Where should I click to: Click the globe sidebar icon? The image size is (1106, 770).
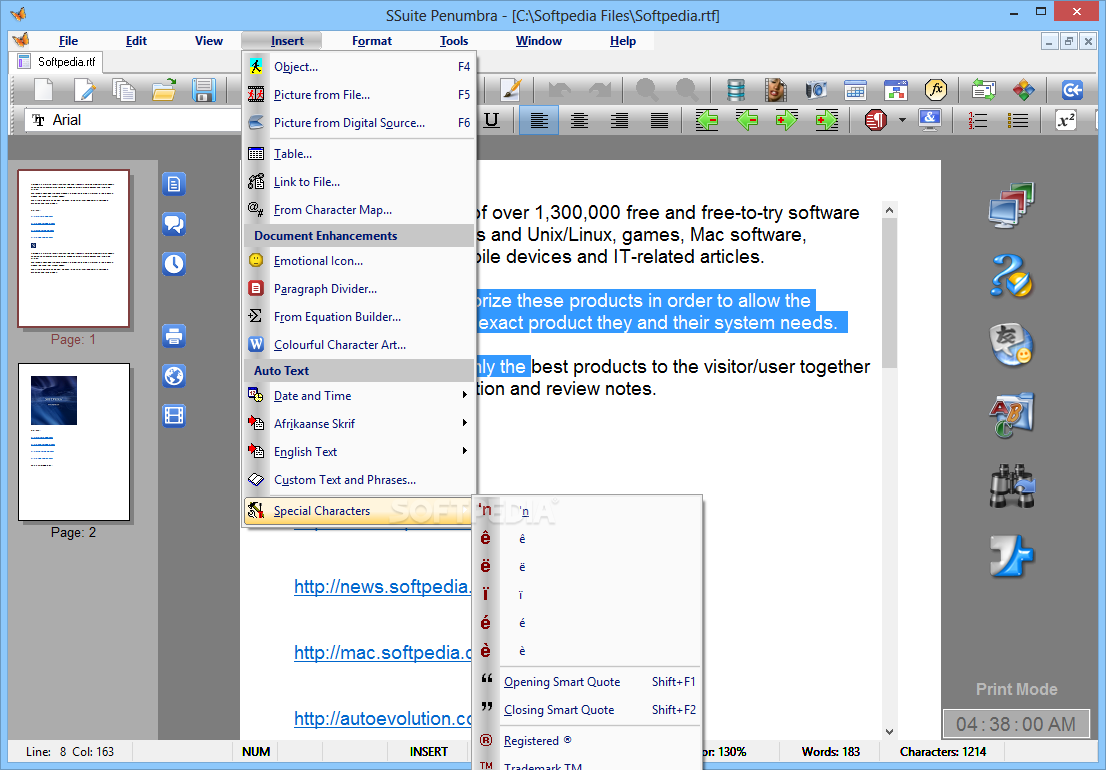174,376
